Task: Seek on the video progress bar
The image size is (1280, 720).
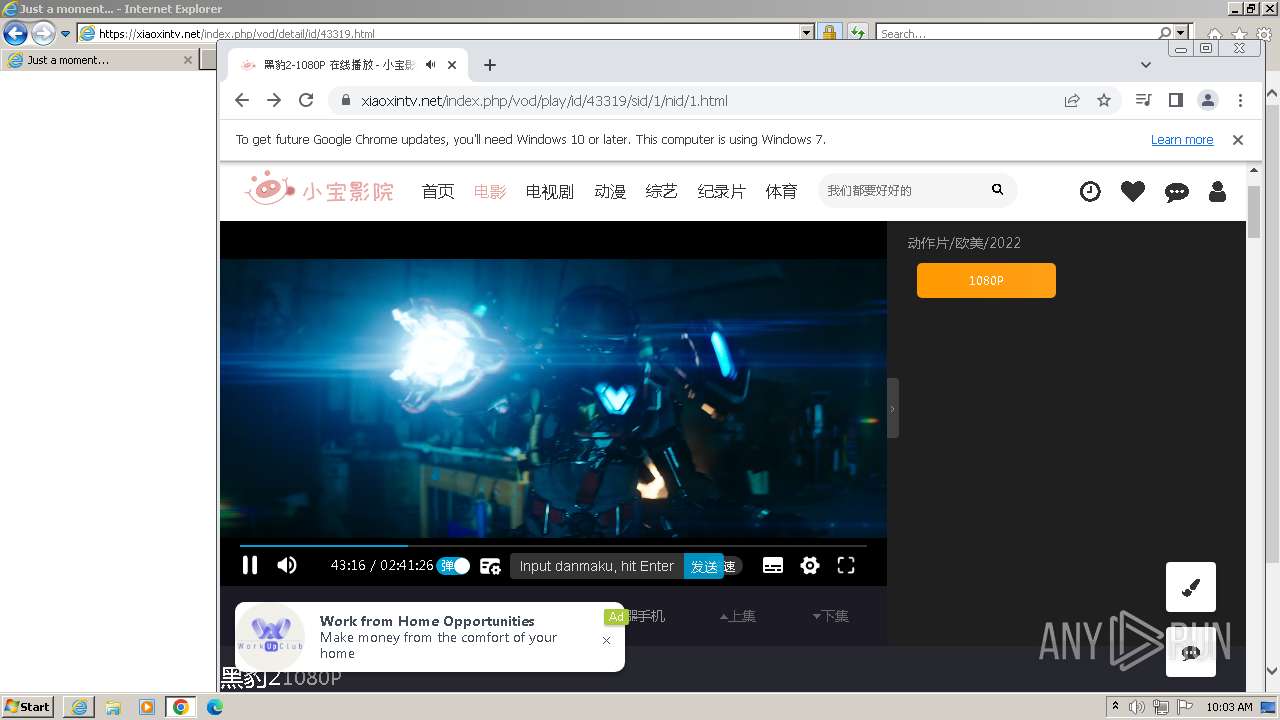Action: click(x=553, y=546)
